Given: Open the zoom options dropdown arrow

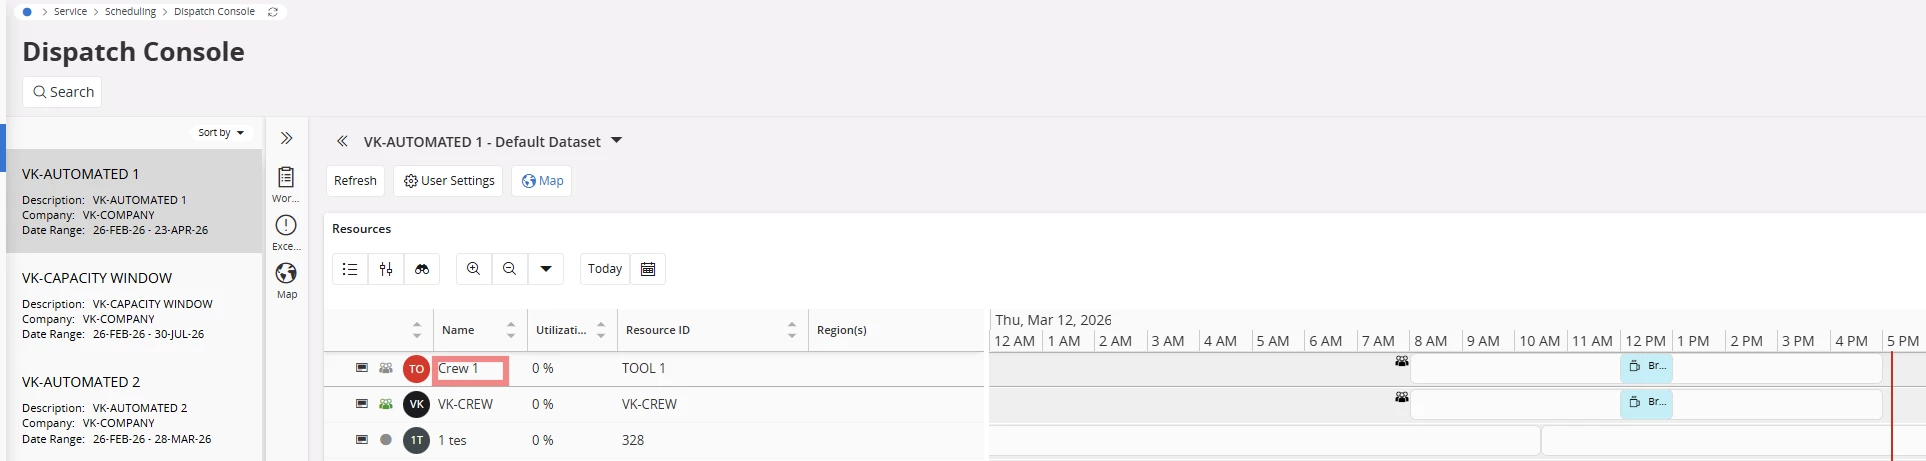Looking at the screenshot, I should point(546,269).
